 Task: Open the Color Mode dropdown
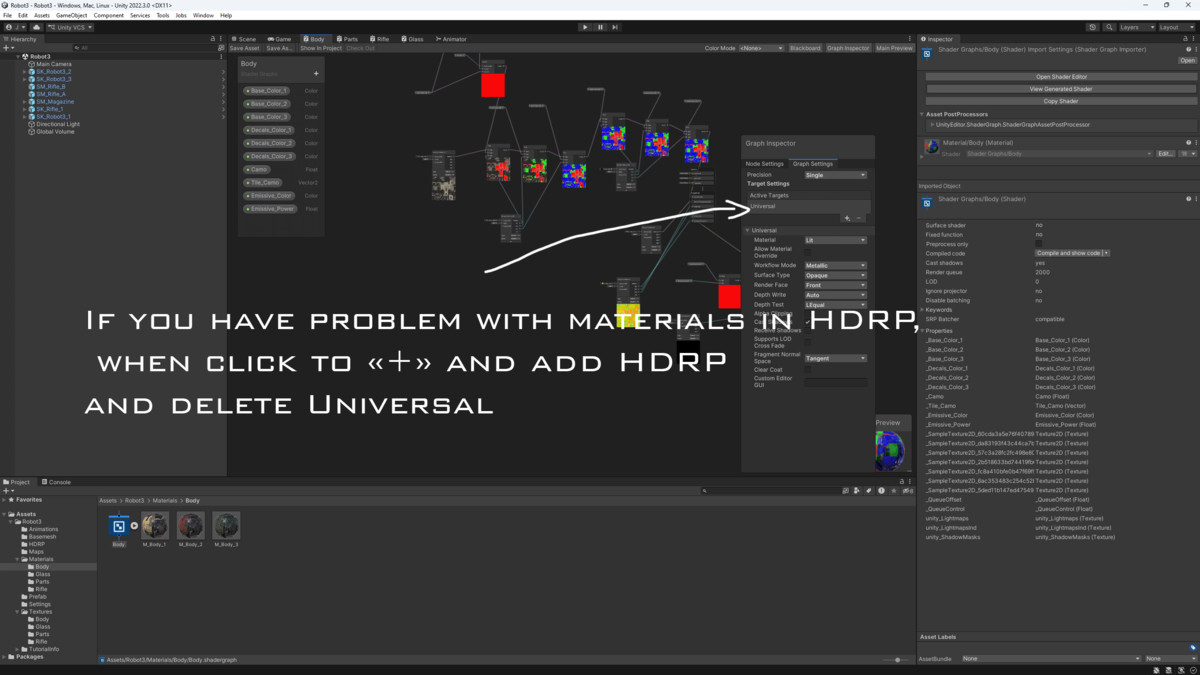pos(762,48)
